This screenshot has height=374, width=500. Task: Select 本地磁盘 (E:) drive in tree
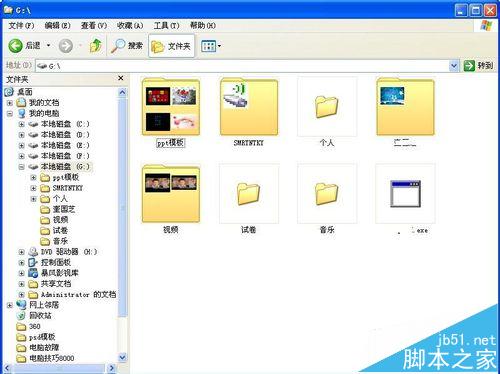coord(65,145)
